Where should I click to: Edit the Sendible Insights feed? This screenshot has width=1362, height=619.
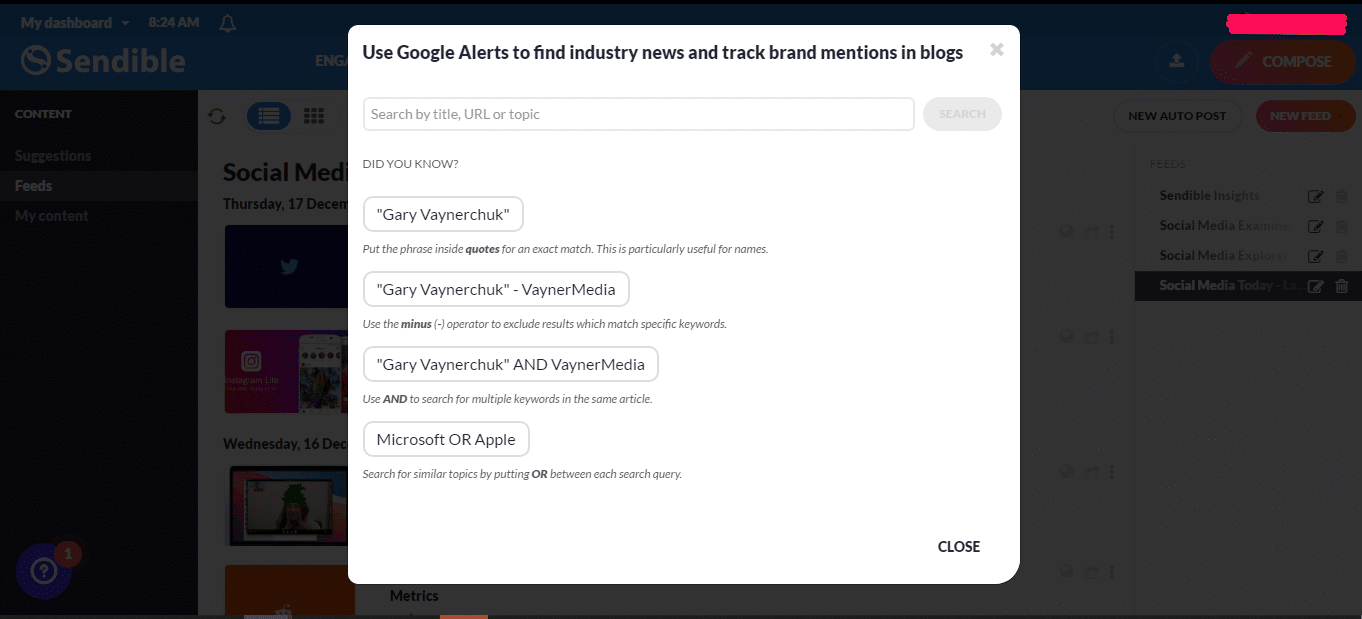(1316, 197)
